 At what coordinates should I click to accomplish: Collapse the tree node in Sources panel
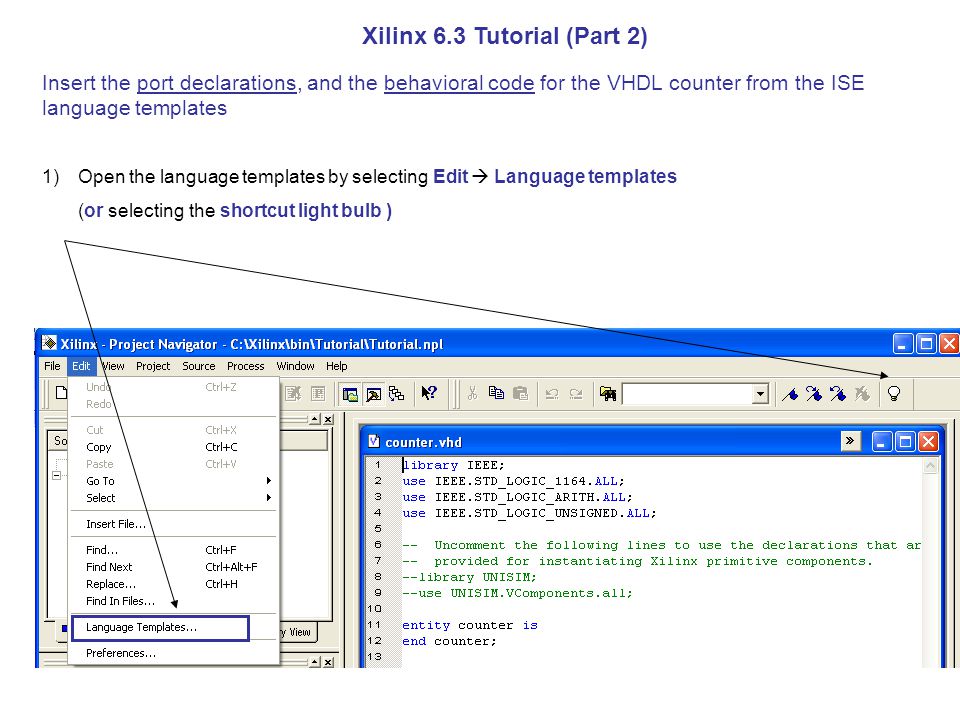(56, 475)
